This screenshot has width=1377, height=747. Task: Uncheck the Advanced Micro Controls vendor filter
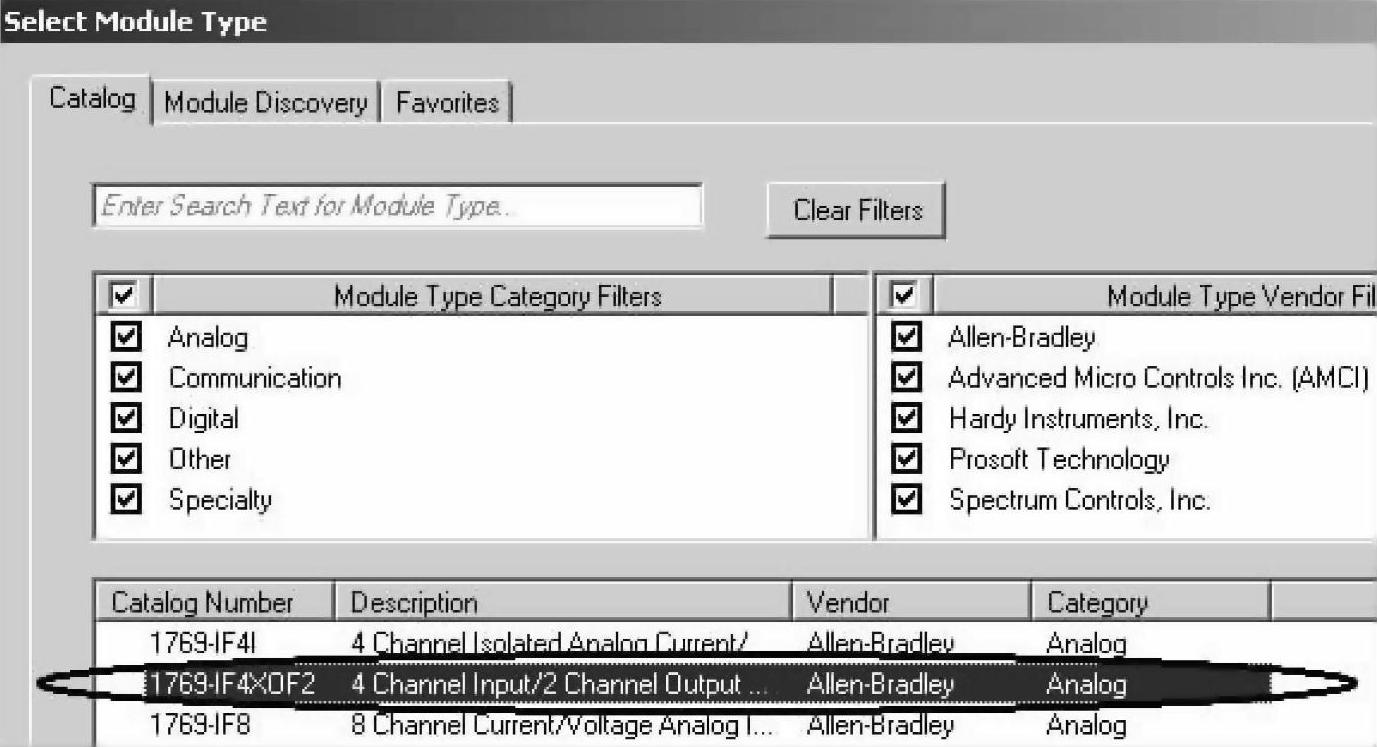906,378
